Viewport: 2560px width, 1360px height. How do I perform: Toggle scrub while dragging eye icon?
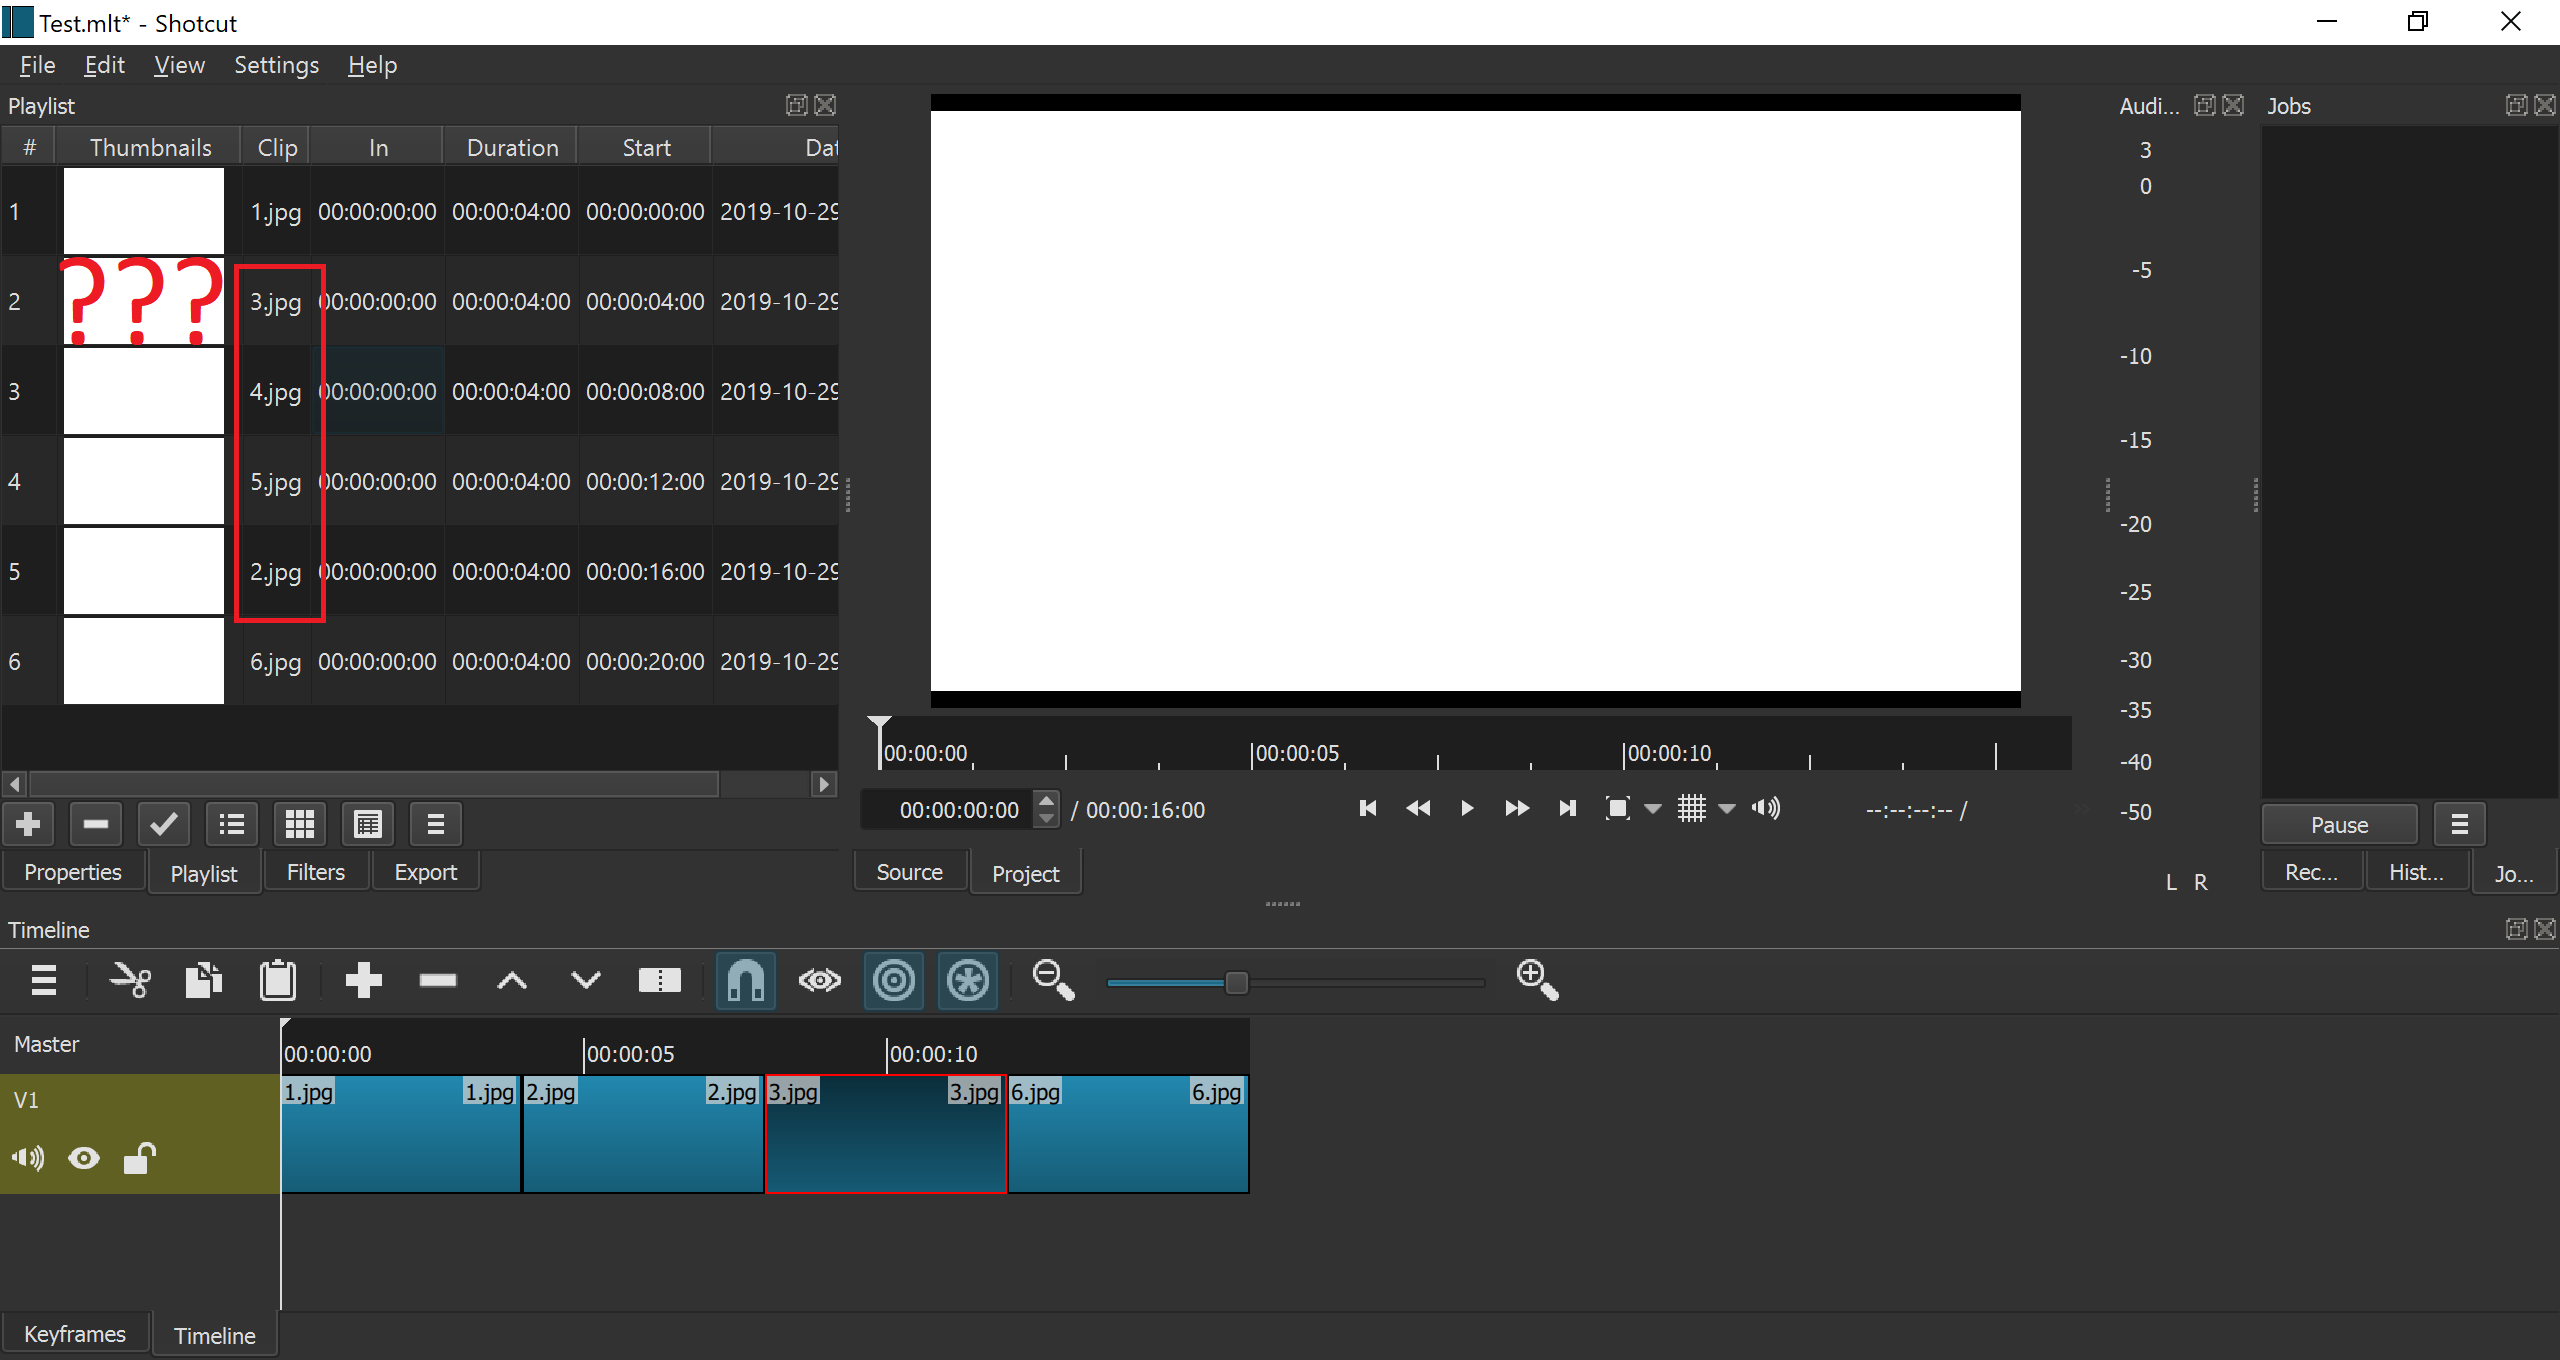point(820,981)
